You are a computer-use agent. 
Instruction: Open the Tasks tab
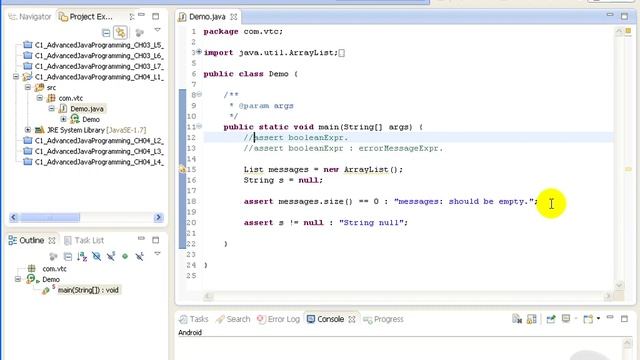tap(194, 319)
